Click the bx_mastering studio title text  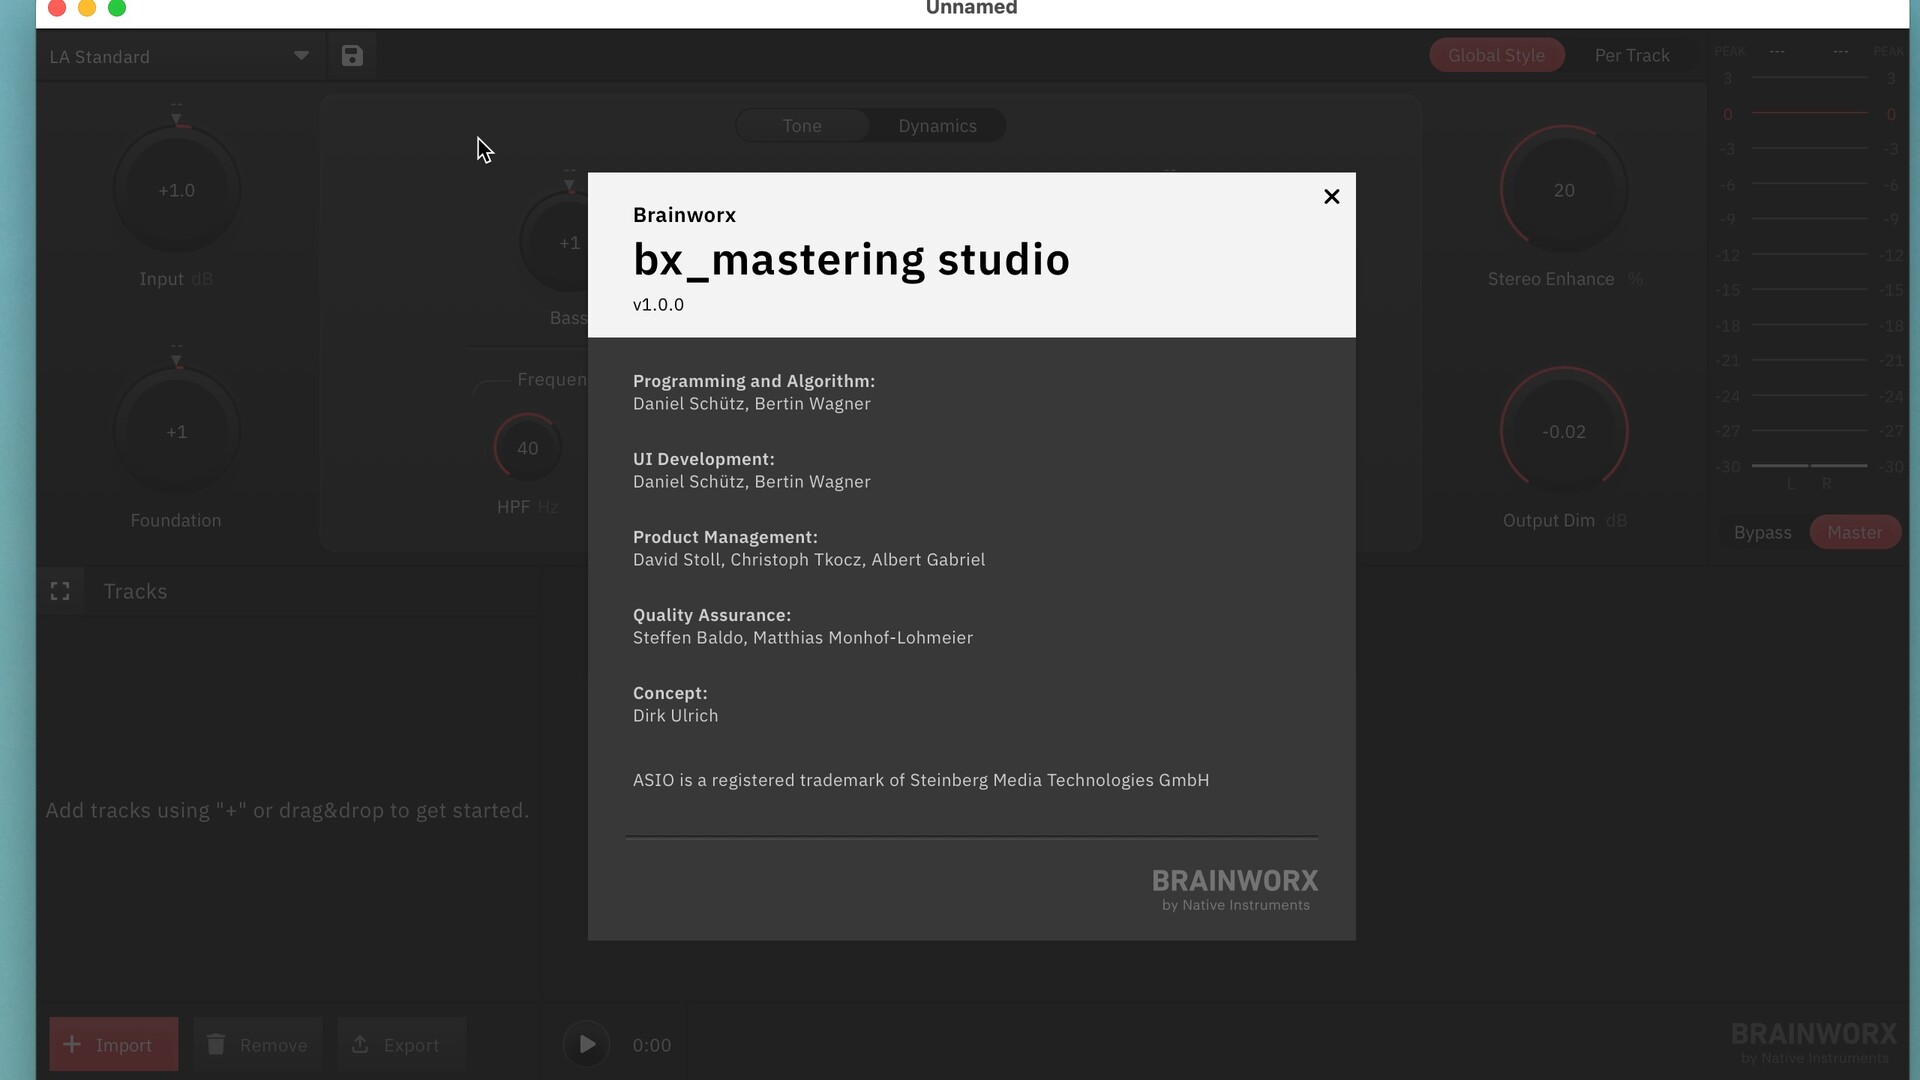click(x=851, y=259)
